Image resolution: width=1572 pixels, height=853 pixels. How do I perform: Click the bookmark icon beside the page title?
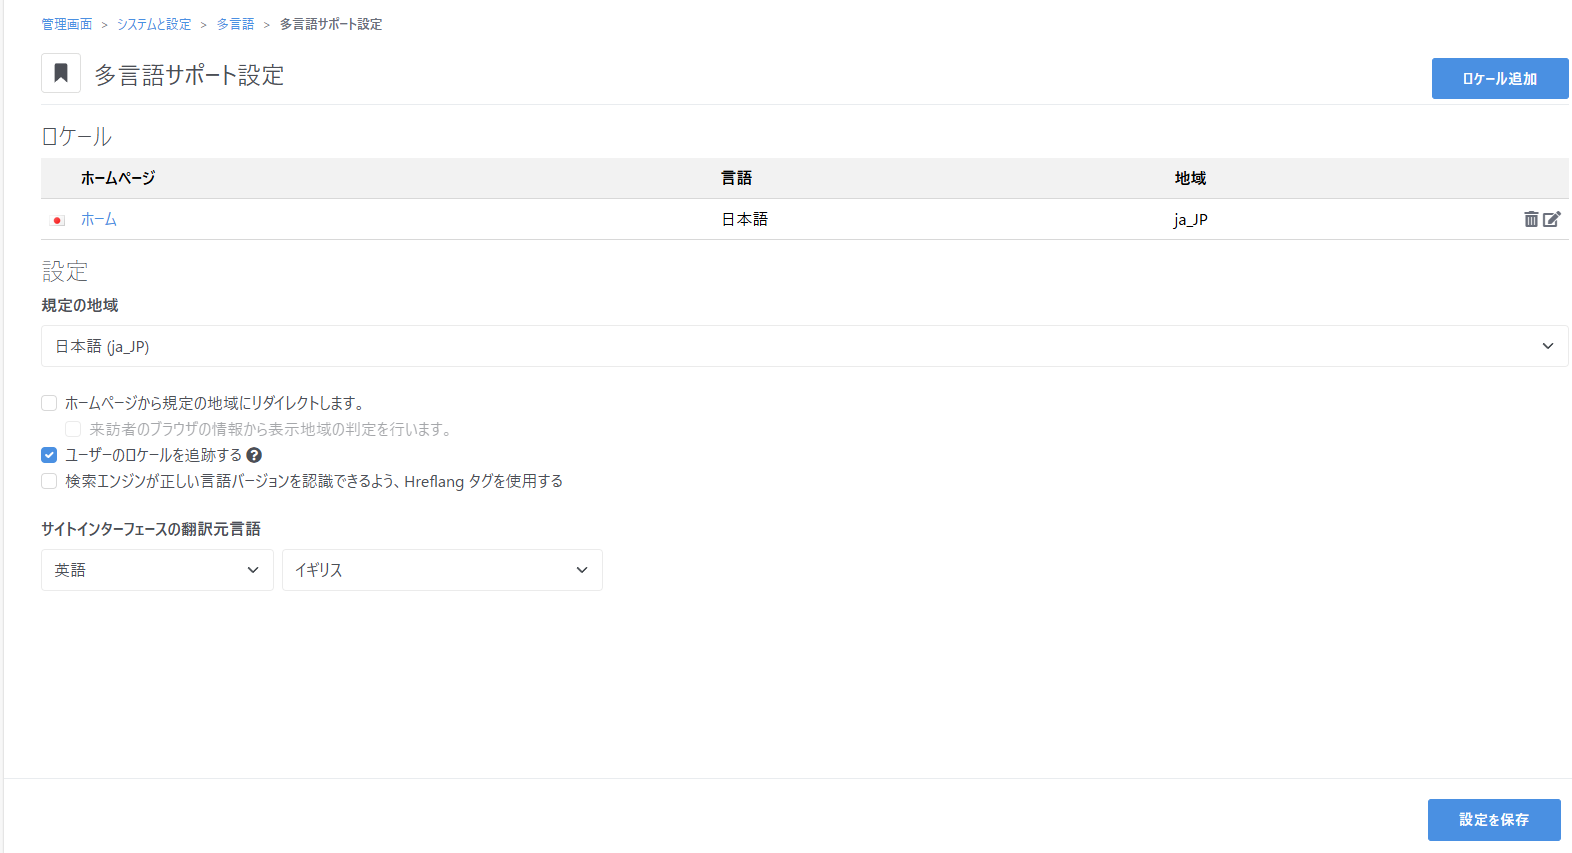point(61,73)
